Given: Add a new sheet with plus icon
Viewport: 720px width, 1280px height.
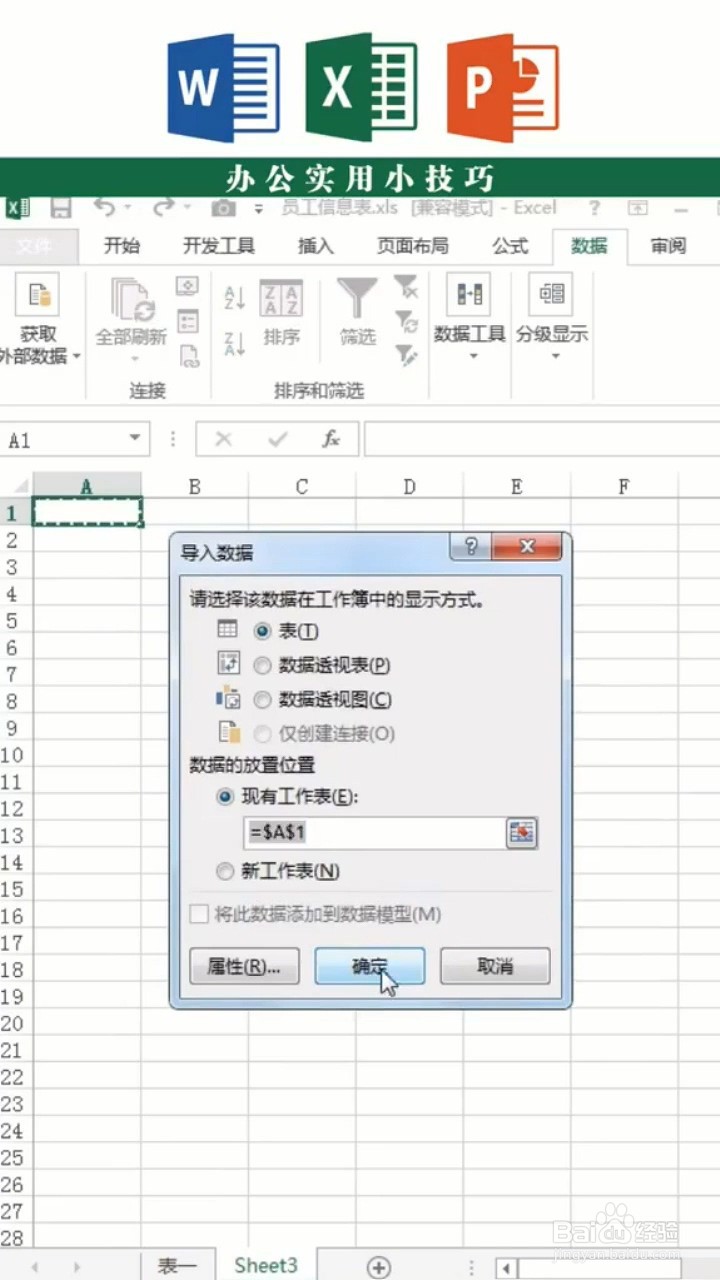Looking at the screenshot, I should point(378,1266).
